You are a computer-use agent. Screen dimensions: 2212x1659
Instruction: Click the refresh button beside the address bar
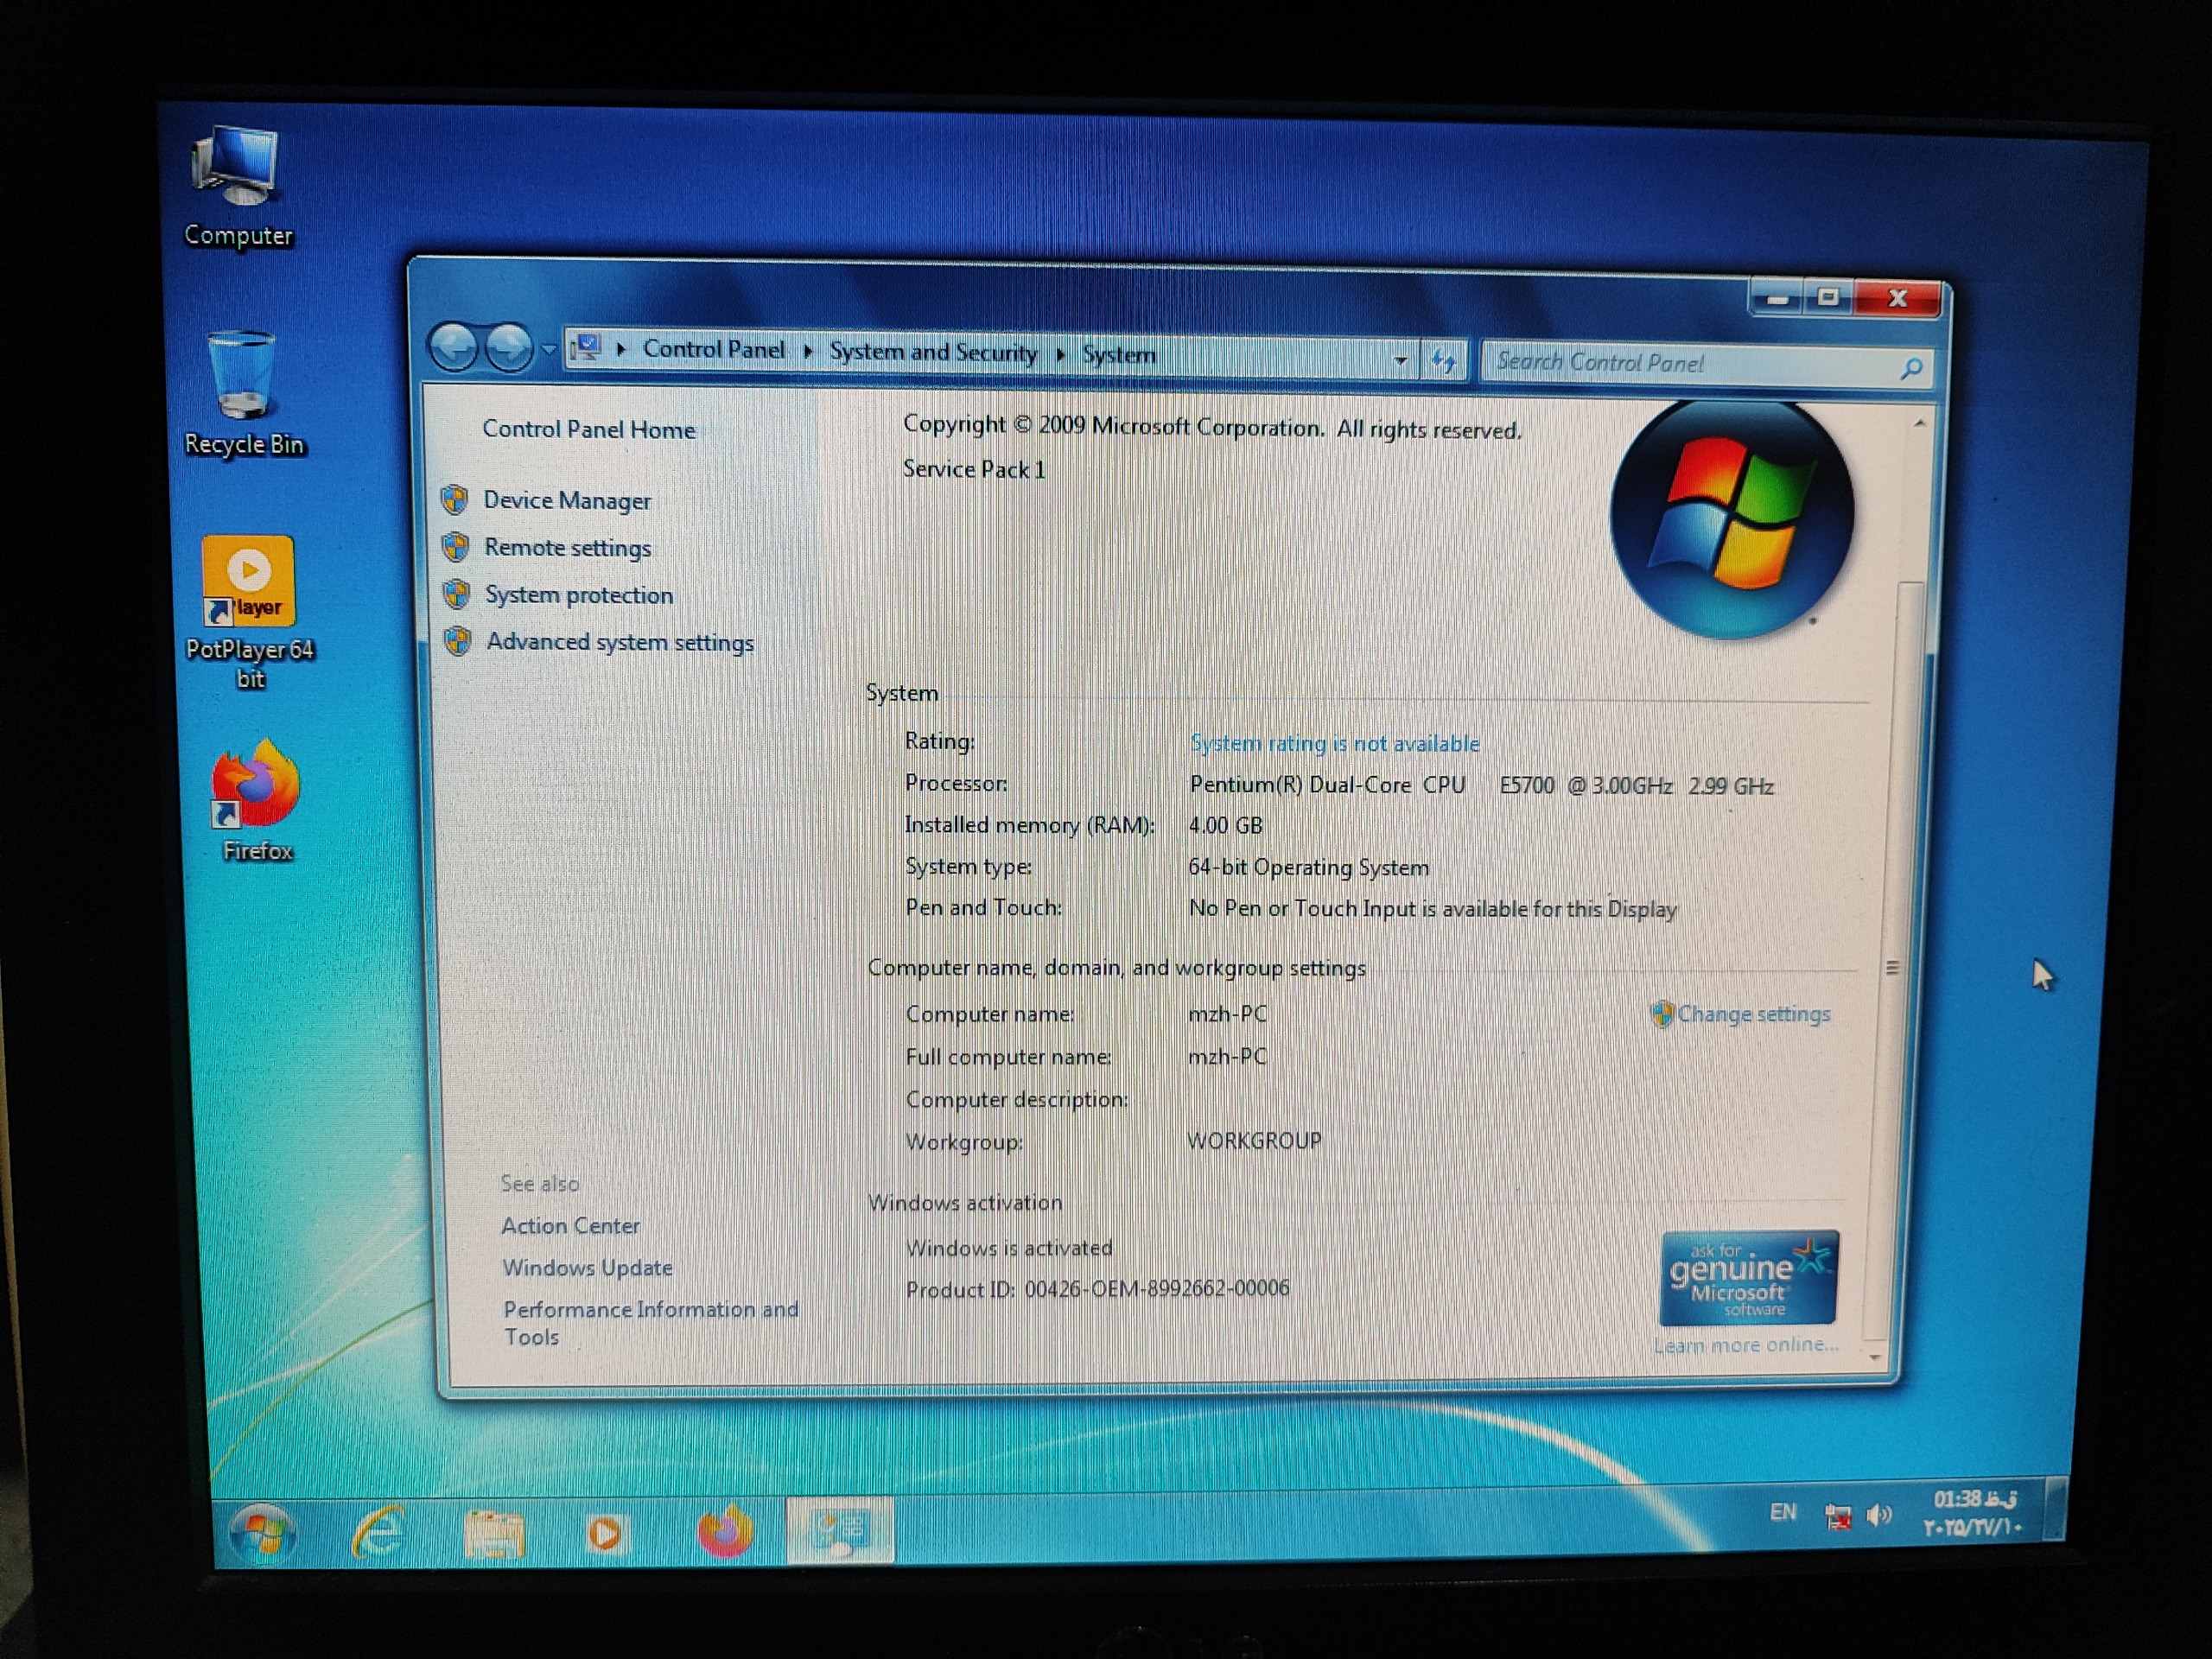(x=1443, y=360)
